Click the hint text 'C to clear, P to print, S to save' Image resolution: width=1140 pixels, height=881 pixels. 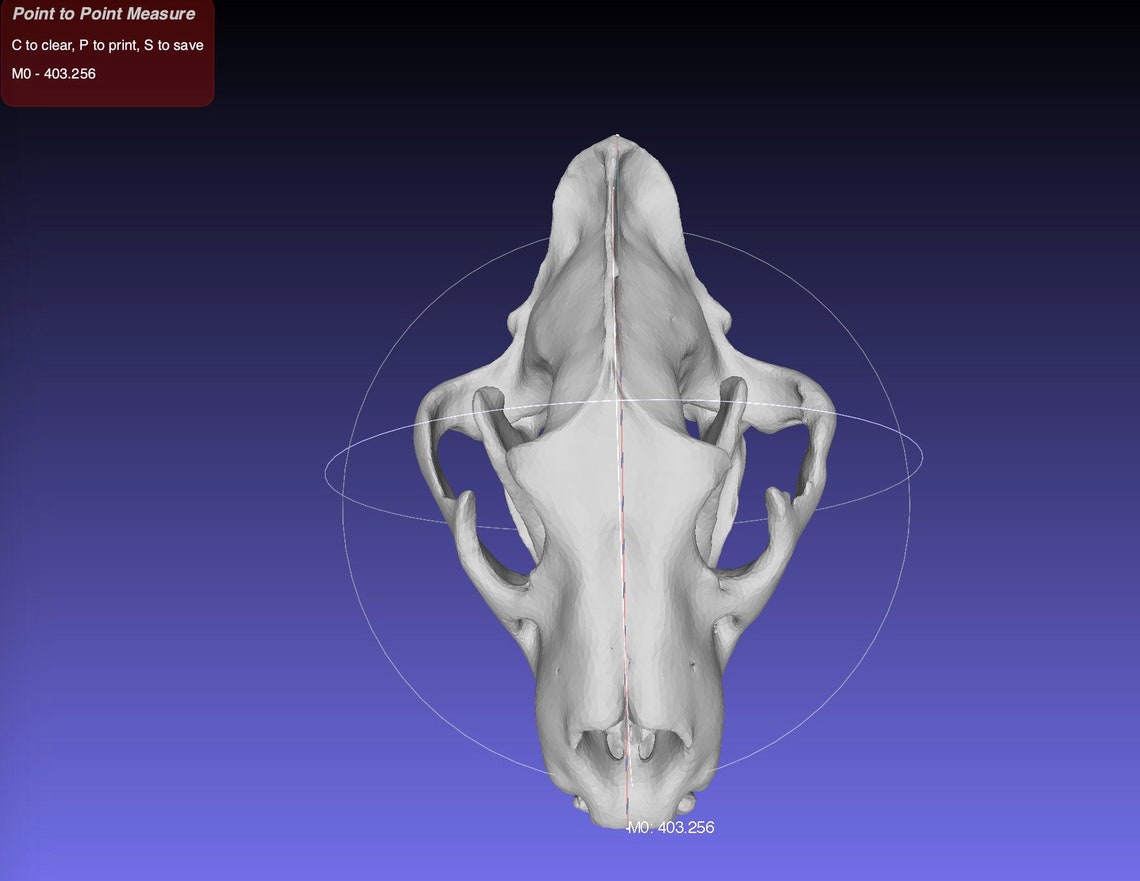pos(107,44)
